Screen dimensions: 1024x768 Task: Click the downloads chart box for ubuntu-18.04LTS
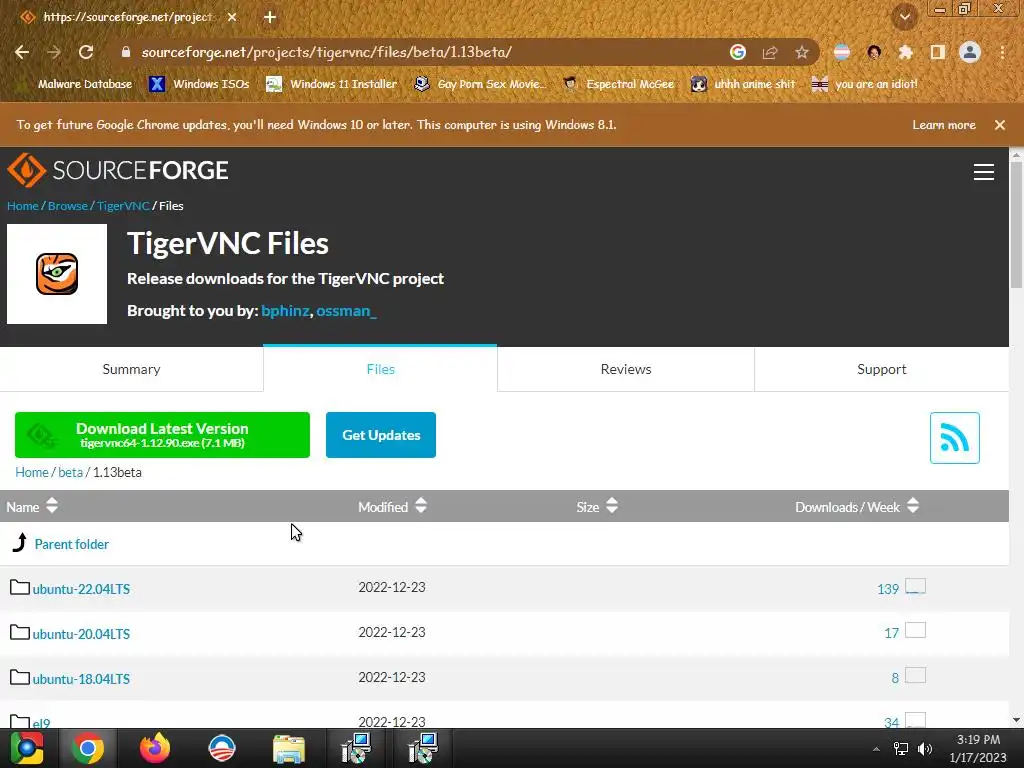click(x=916, y=675)
